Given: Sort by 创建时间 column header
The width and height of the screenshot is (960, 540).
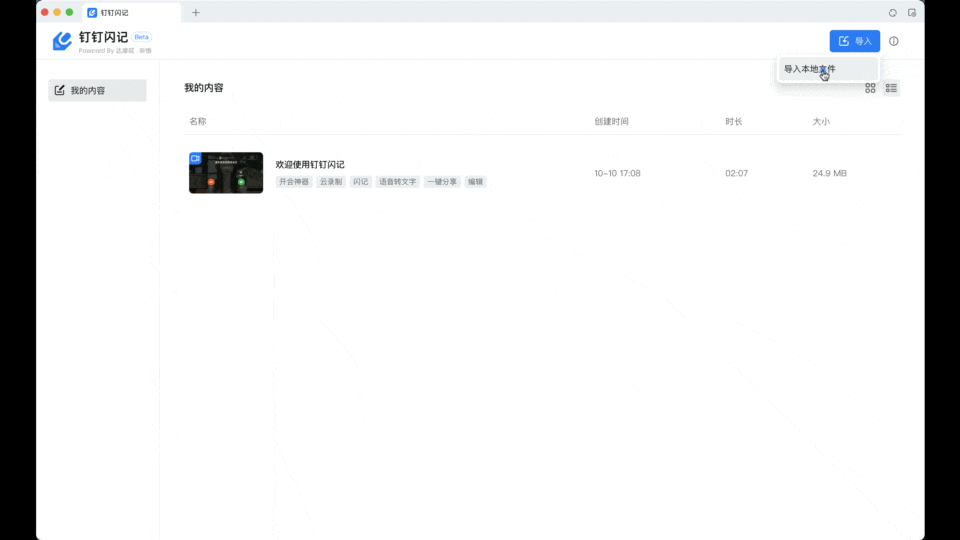Looking at the screenshot, I should tap(611, 121).
